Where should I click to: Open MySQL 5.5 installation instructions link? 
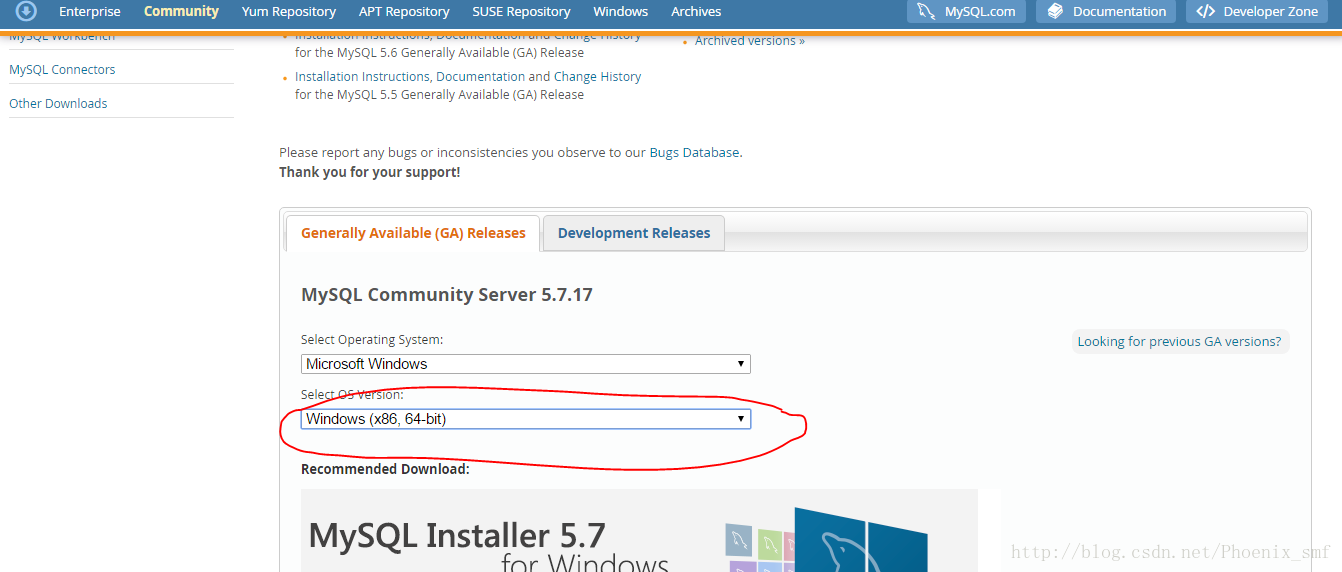click(468, 77)
